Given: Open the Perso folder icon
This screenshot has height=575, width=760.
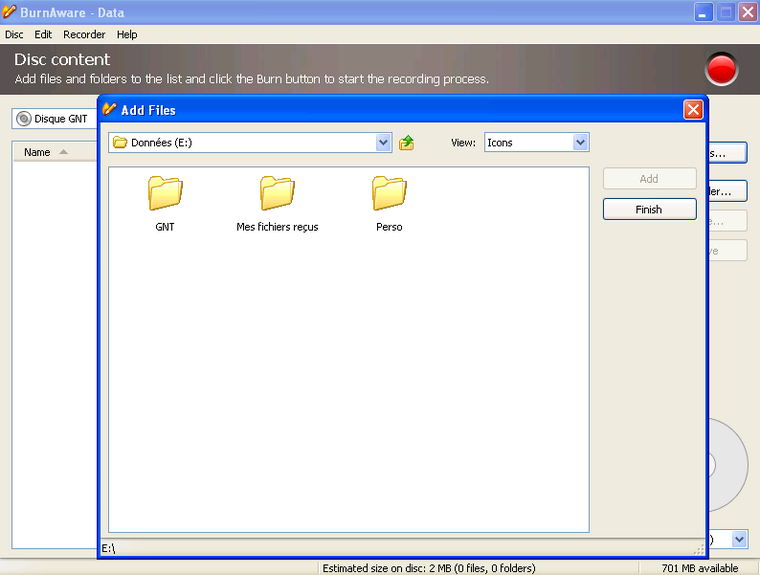Looking at the screenshot, I should [x=389, y=193].
